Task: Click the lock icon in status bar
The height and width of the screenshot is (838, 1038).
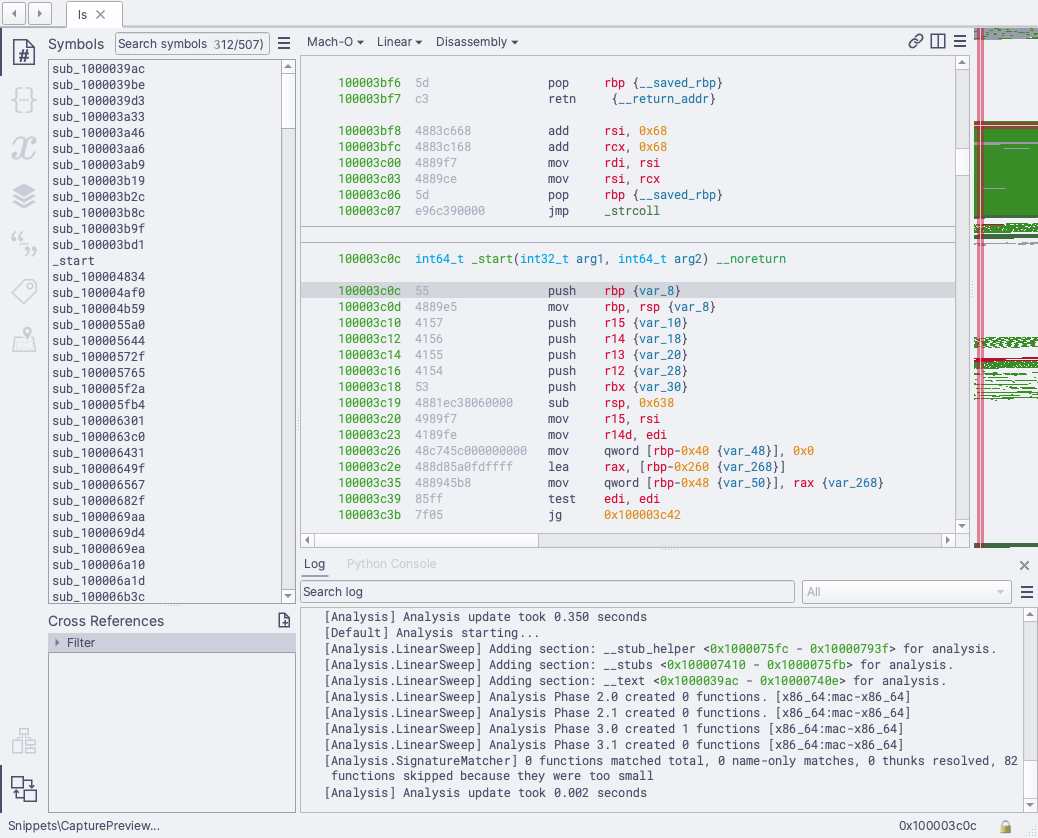Action: coord(1006,826)
